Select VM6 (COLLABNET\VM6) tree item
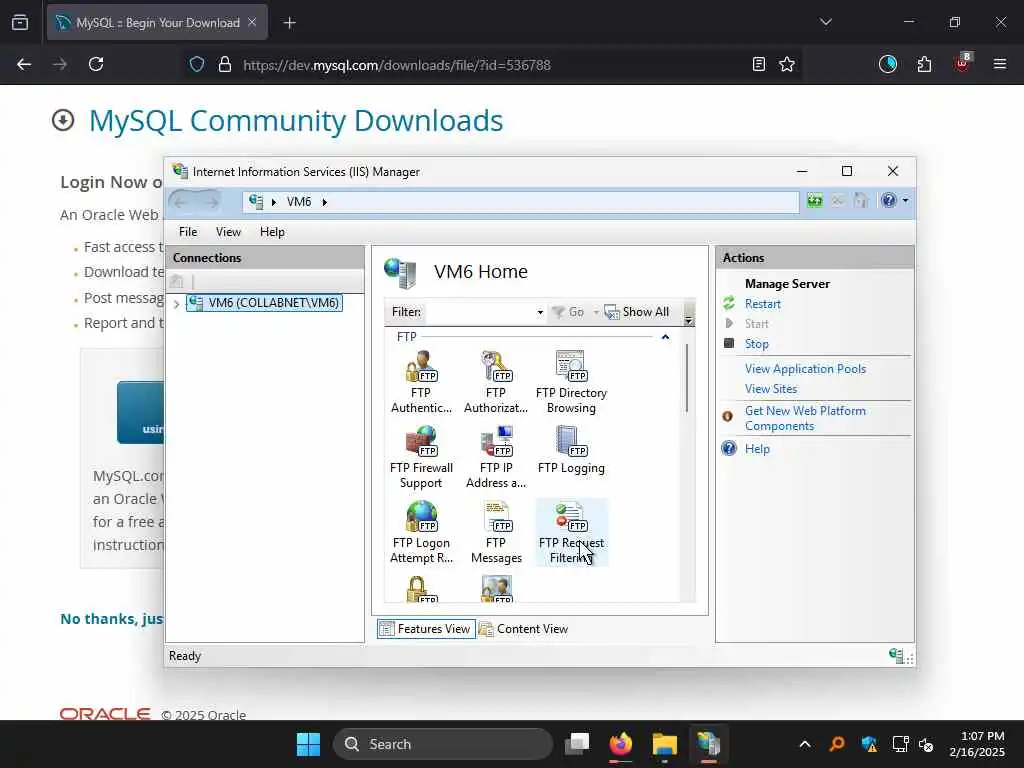The height and width of the screenshot is (768, 1024). pyautogui.click(x=264, y=303)
